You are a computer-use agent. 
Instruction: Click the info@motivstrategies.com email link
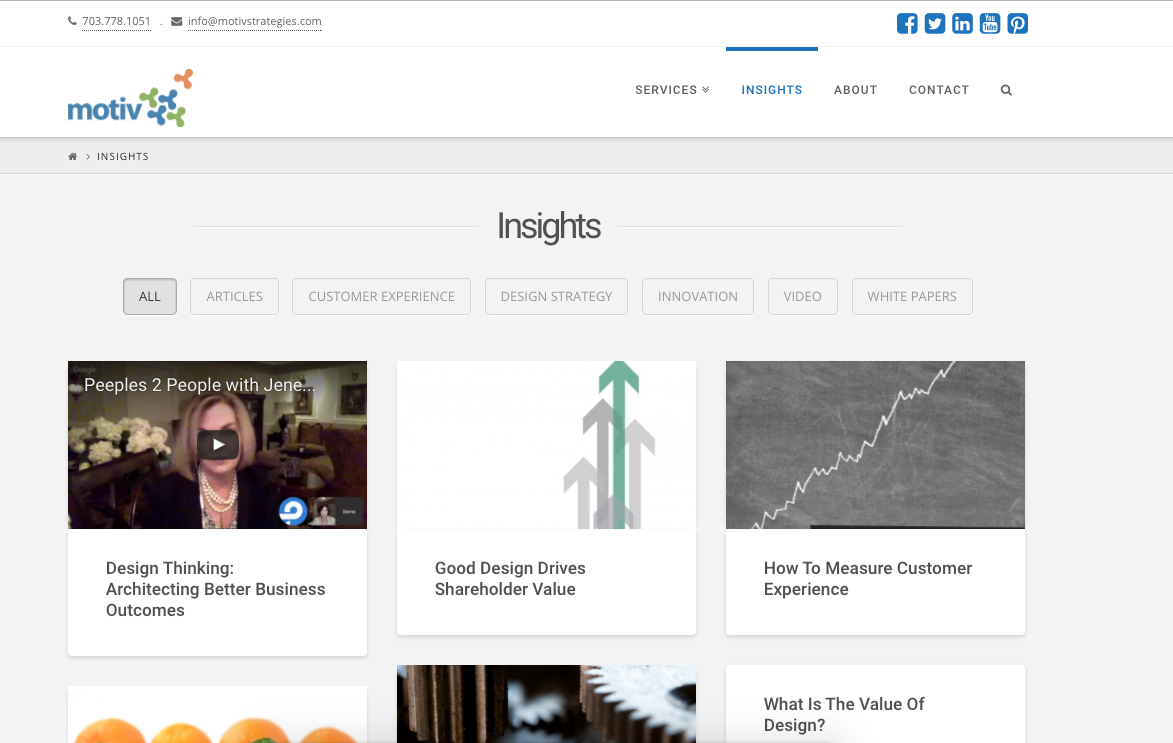[254, 21]
